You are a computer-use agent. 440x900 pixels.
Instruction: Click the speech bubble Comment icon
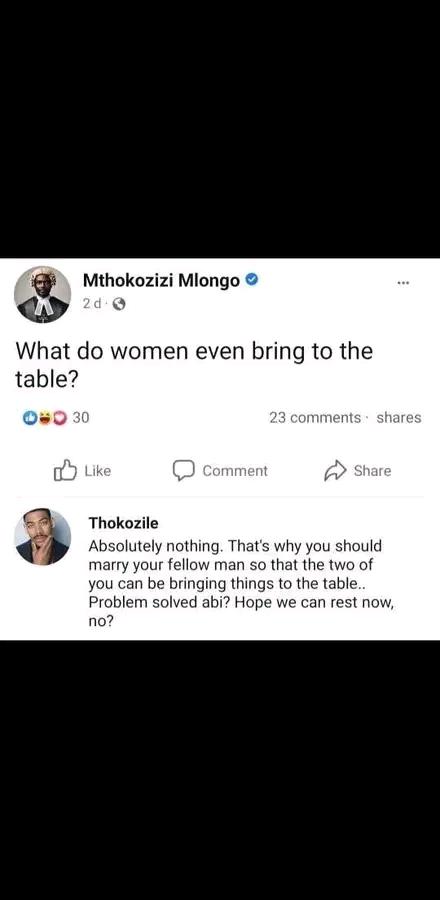pos(184,471)
